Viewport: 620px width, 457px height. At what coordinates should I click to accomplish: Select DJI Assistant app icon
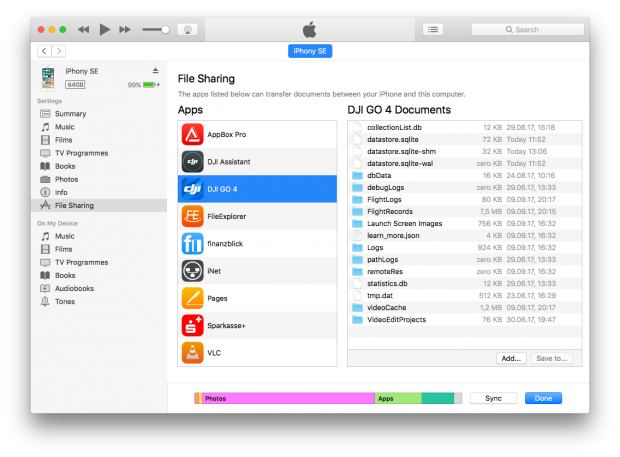(193, 162)
